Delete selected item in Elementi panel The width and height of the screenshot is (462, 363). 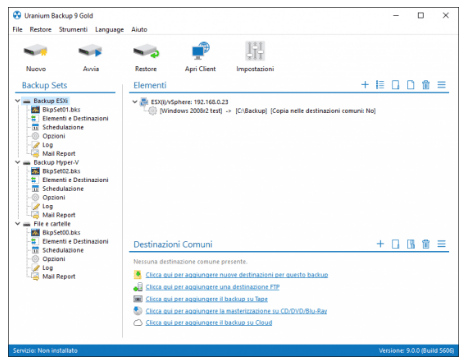tap(426, 85)
